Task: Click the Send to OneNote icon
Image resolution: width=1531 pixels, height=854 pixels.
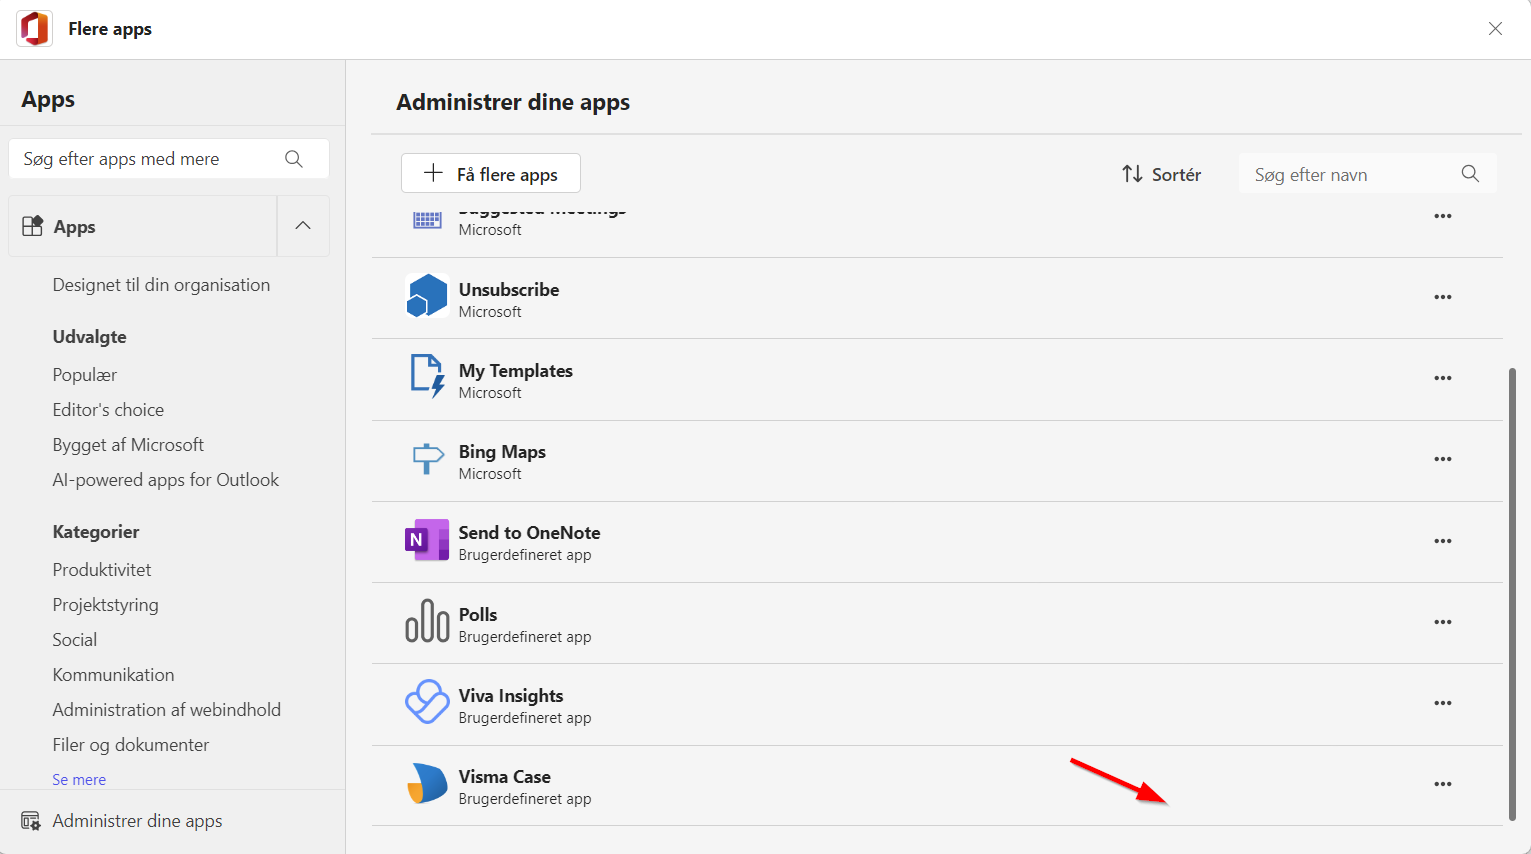Action: click(x=427, y=540)
